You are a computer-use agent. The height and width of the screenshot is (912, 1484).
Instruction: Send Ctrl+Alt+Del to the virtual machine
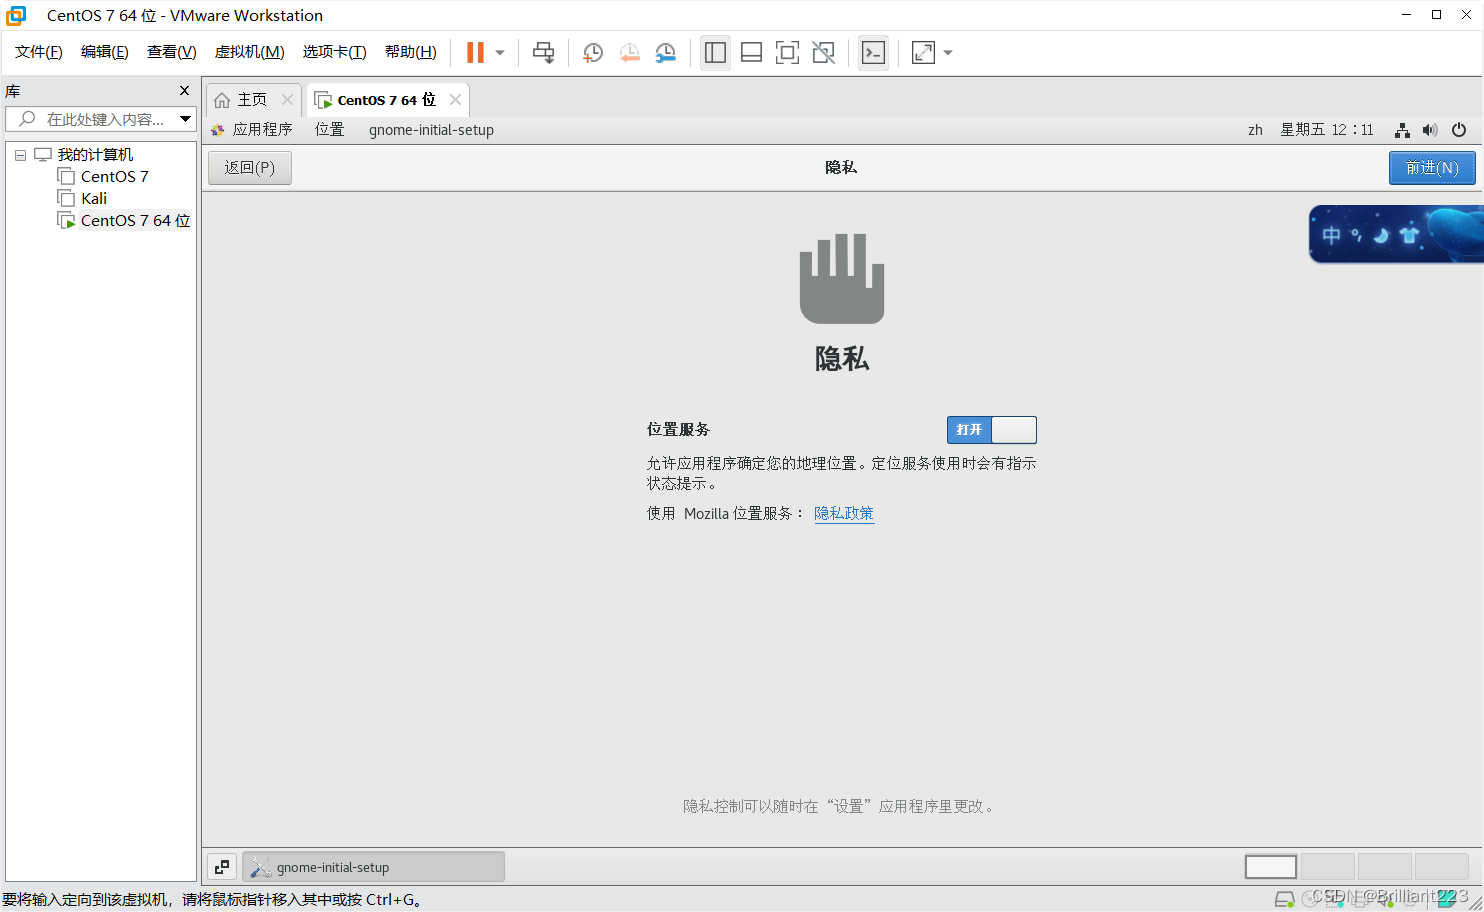(543, 53)
